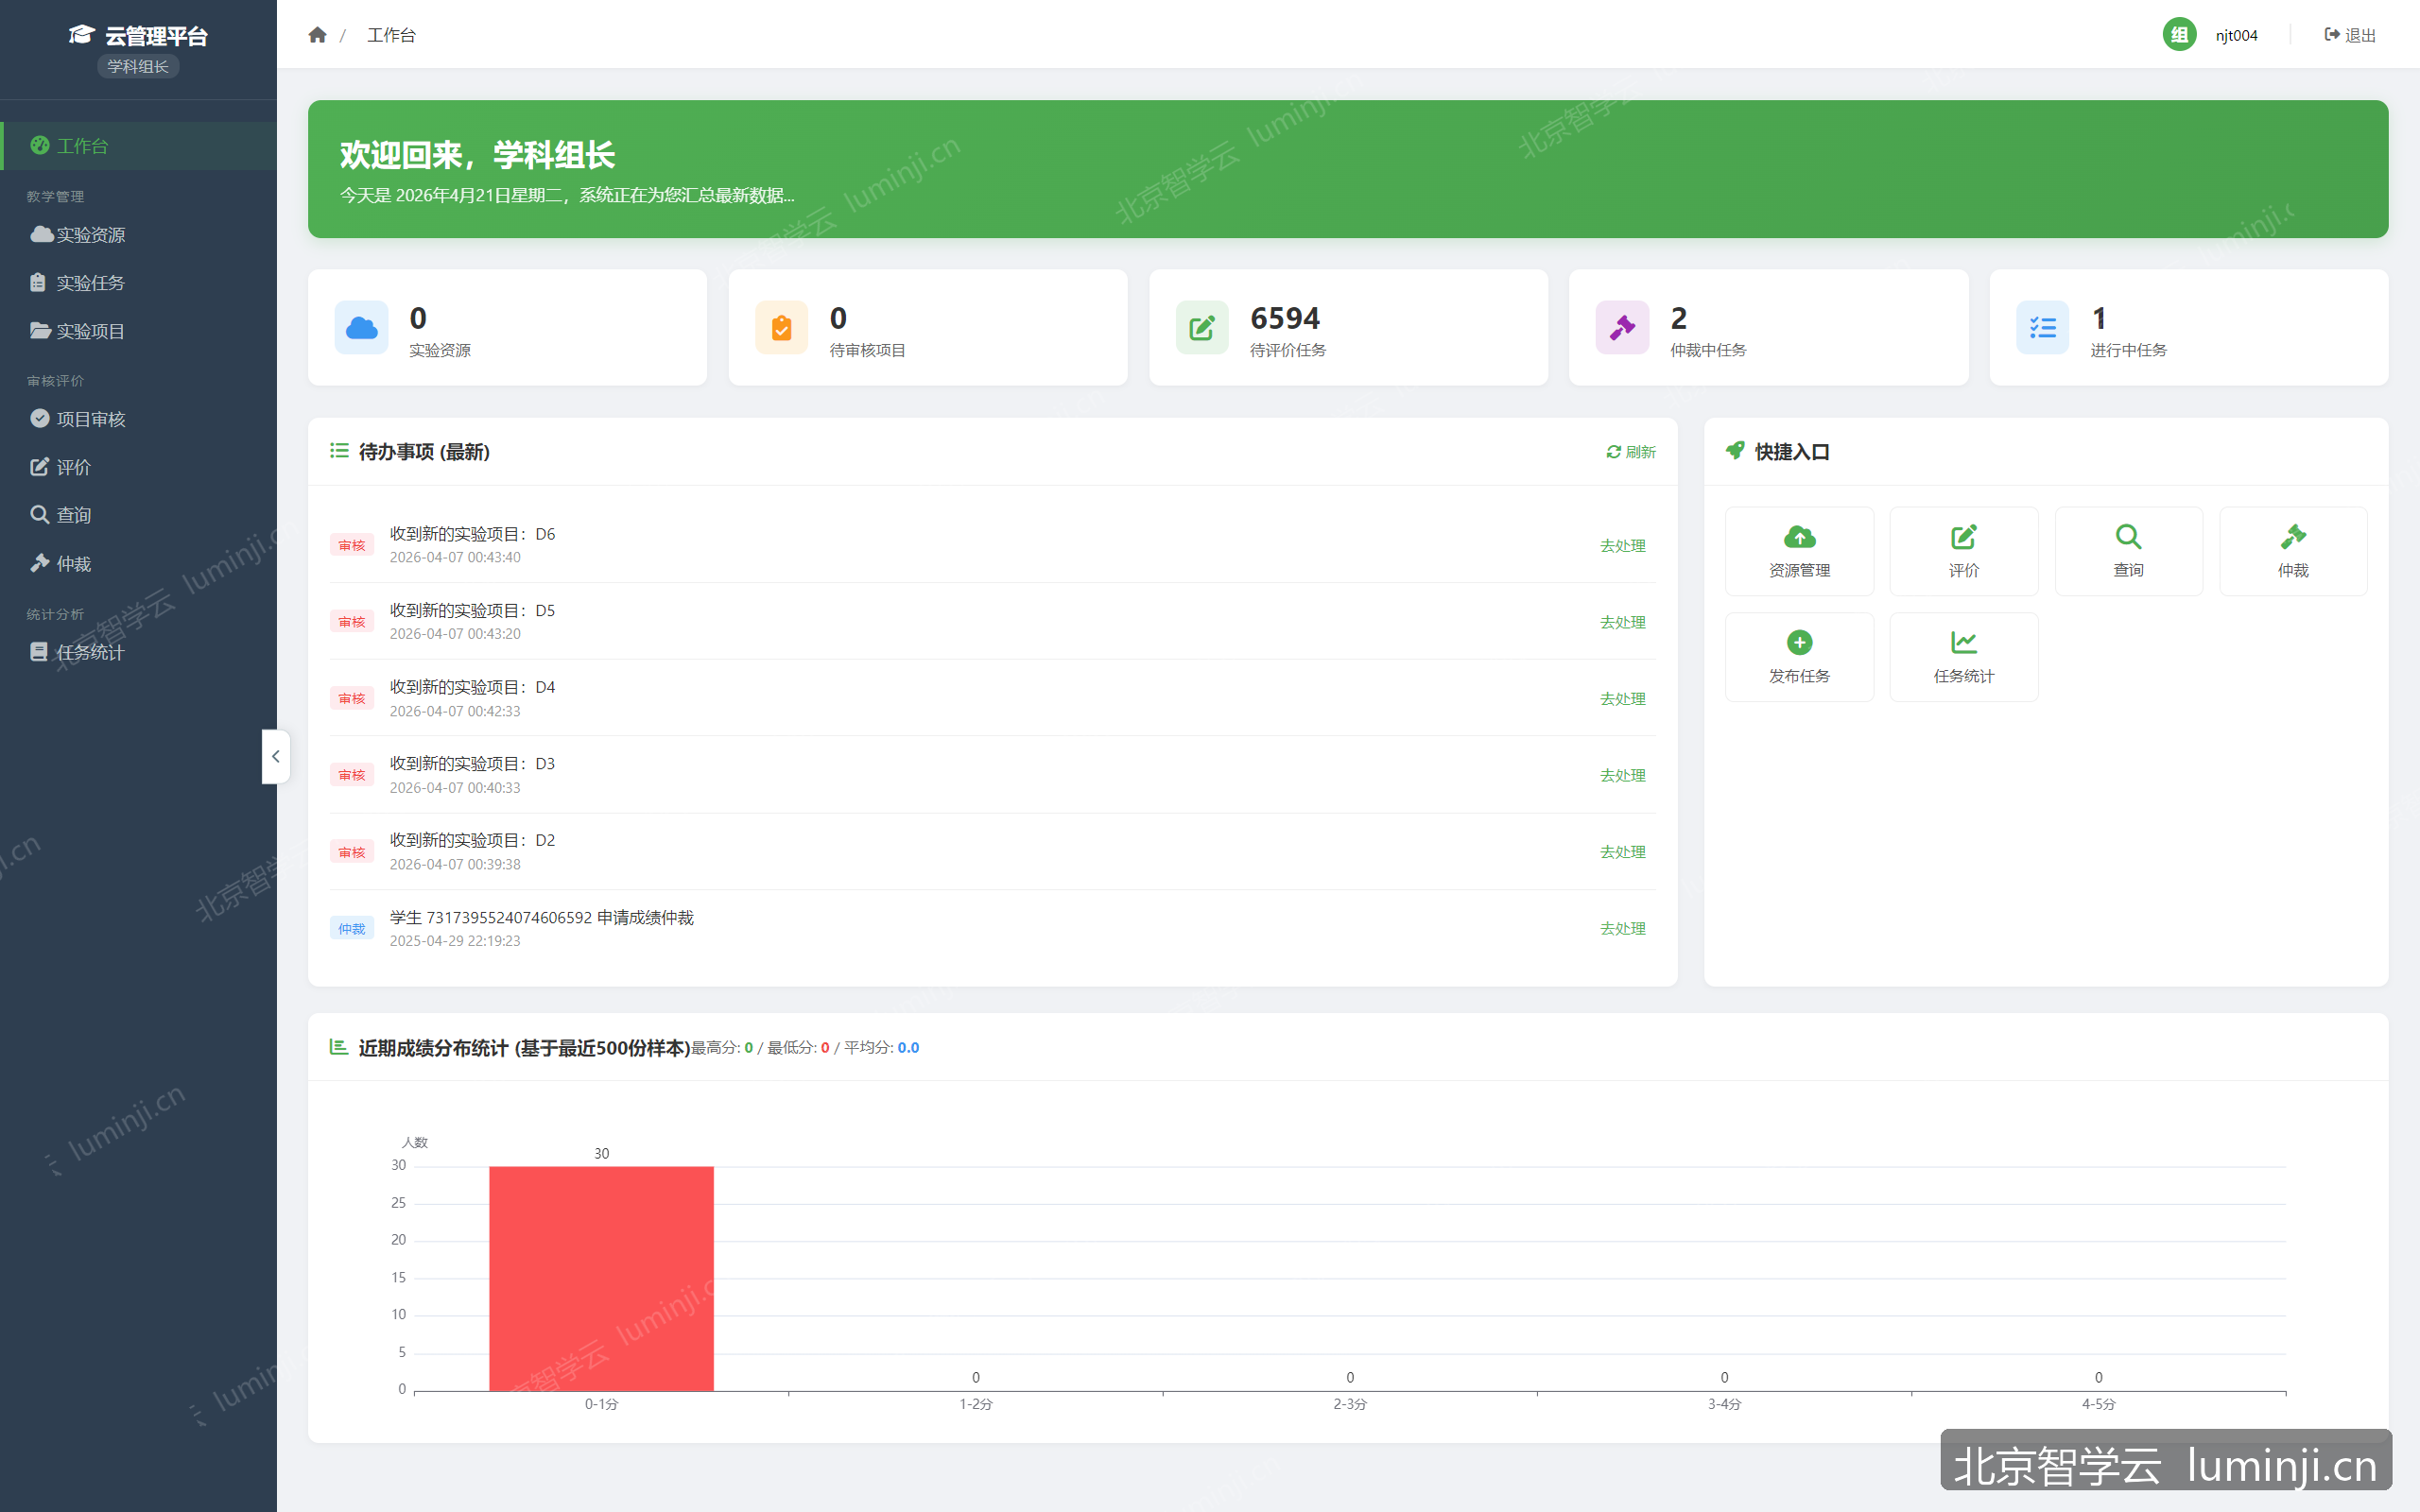Click 去处理 for experiment project D5
Viewport: 2420px width, 1512px height.
1622,622
